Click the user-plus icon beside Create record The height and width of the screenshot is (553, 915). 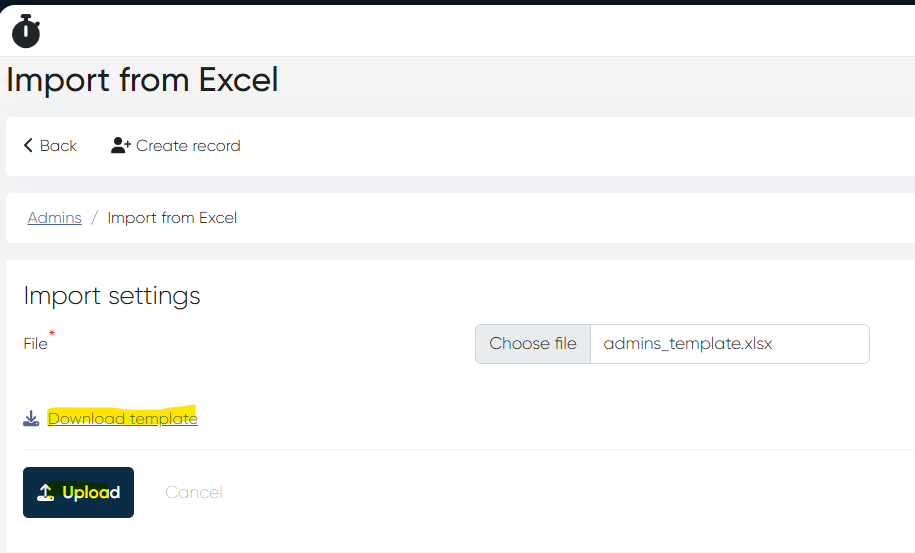click(121, 146)
